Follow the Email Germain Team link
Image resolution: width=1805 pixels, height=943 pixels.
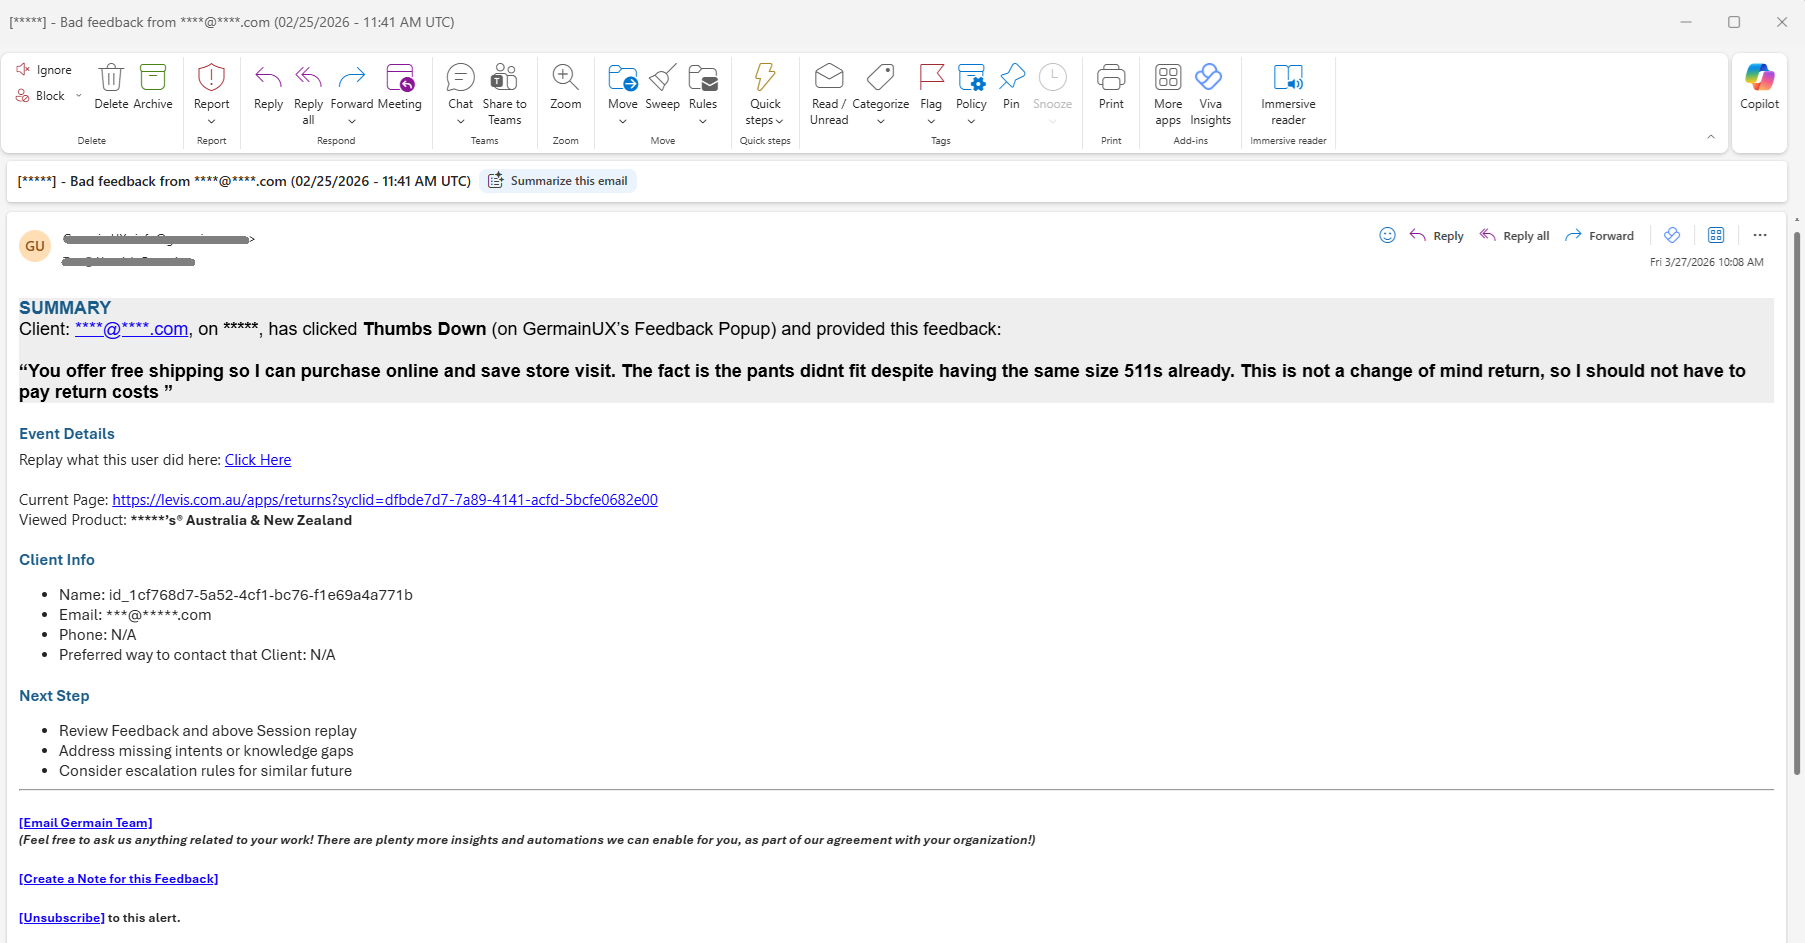pos(86,823)
